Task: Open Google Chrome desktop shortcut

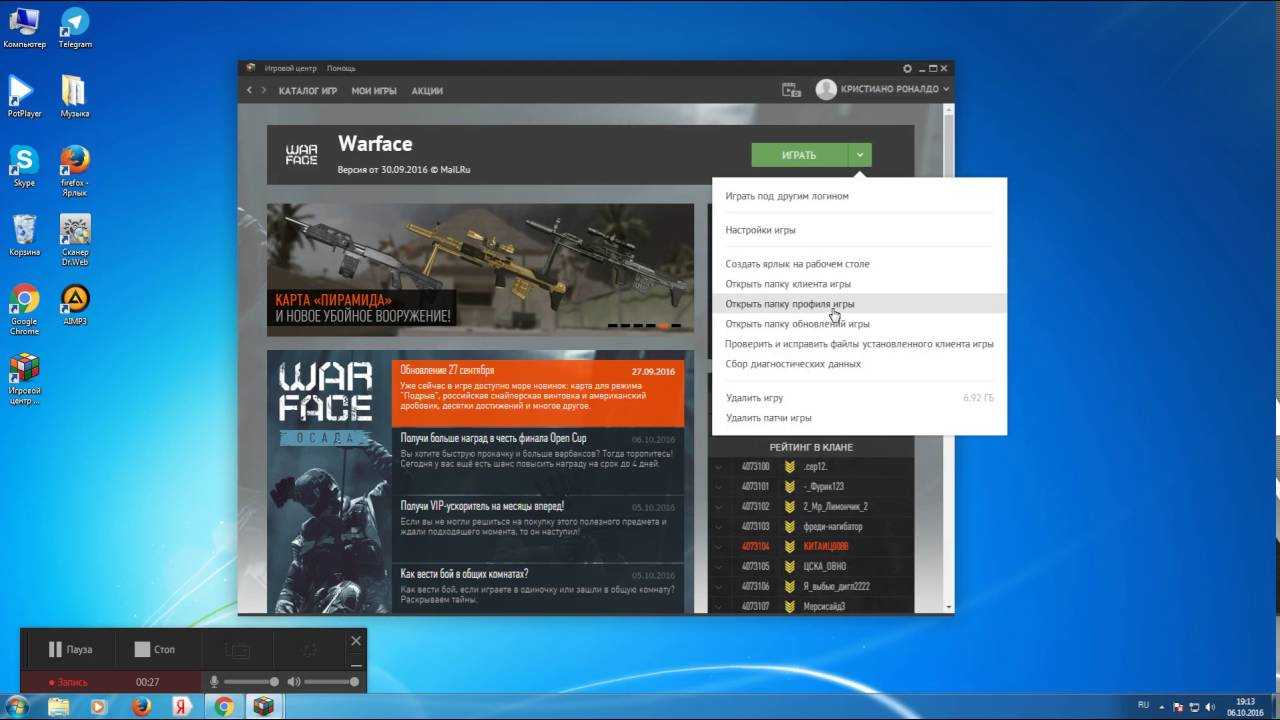Action: coord(24,308)
